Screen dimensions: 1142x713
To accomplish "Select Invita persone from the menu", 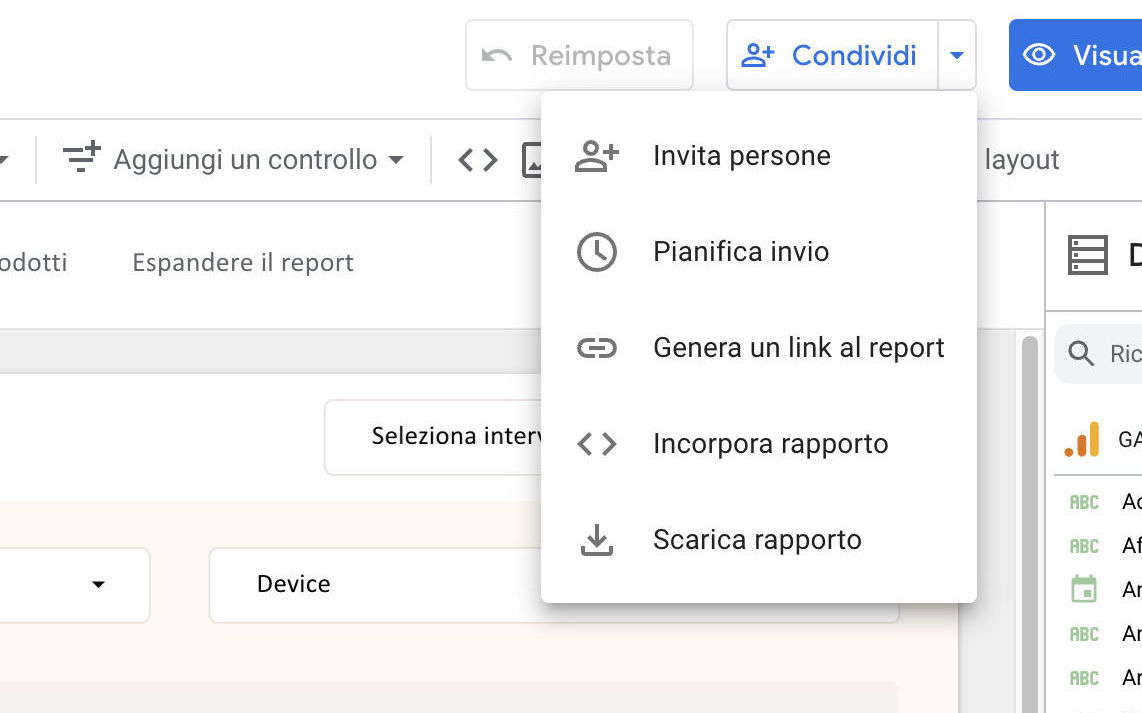I will point(759,156).
